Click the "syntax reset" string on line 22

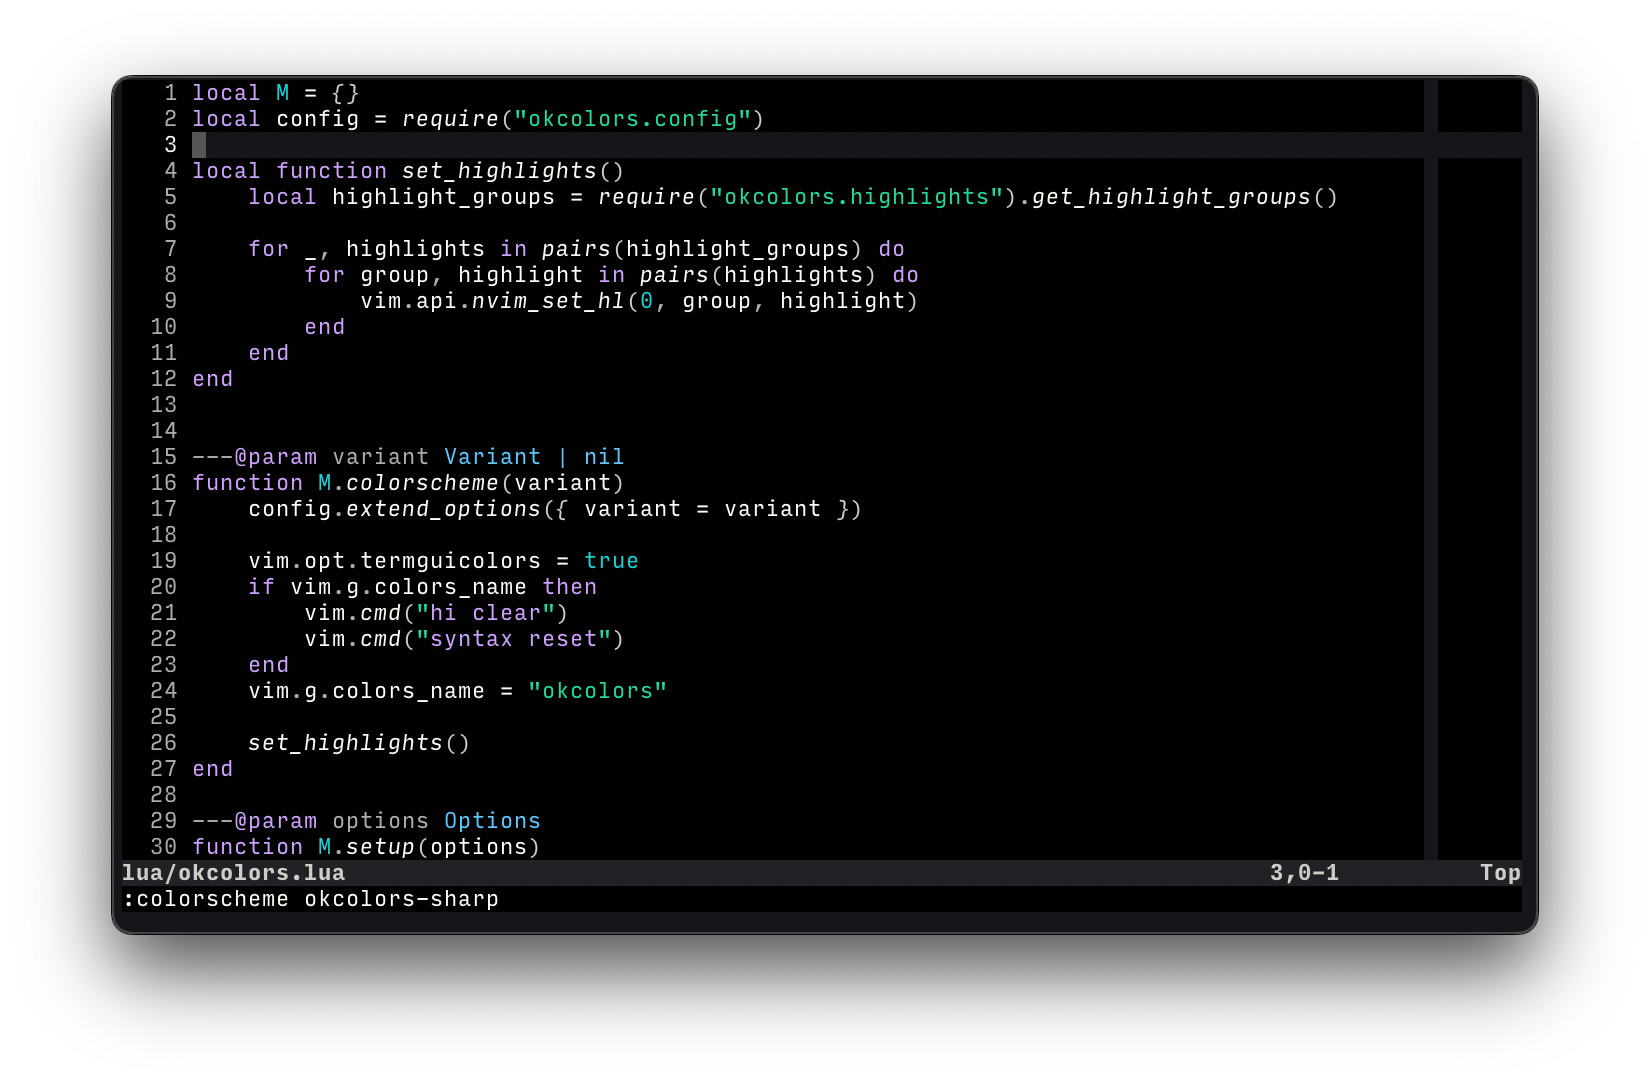coord(513,639)
